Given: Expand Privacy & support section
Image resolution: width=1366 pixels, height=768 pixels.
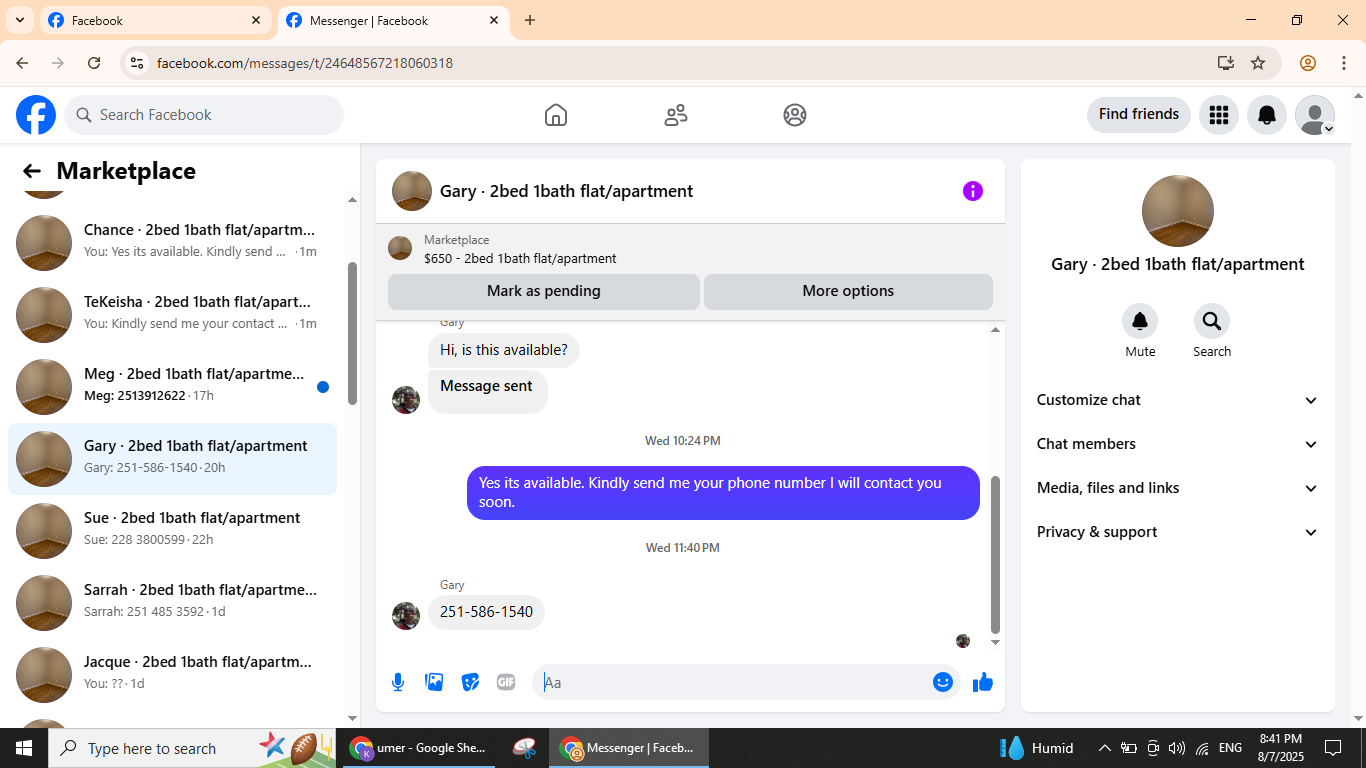Looking at the screenshot, I should [x=1178, y=532].
